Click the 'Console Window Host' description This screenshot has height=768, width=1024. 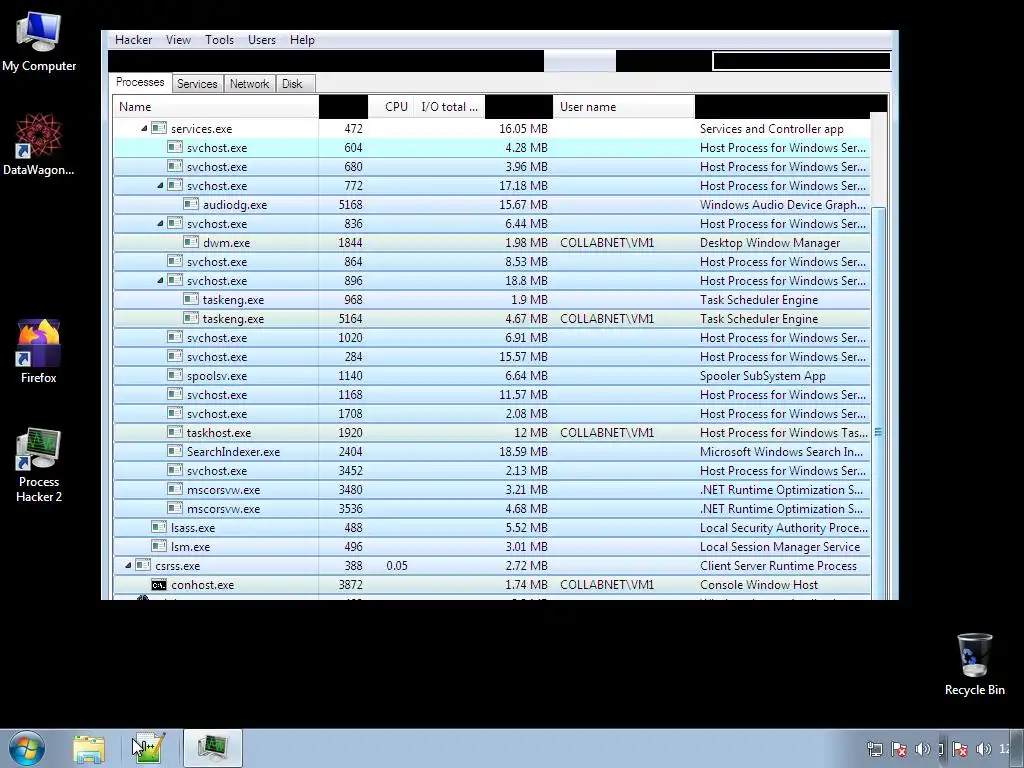(758, 585)
